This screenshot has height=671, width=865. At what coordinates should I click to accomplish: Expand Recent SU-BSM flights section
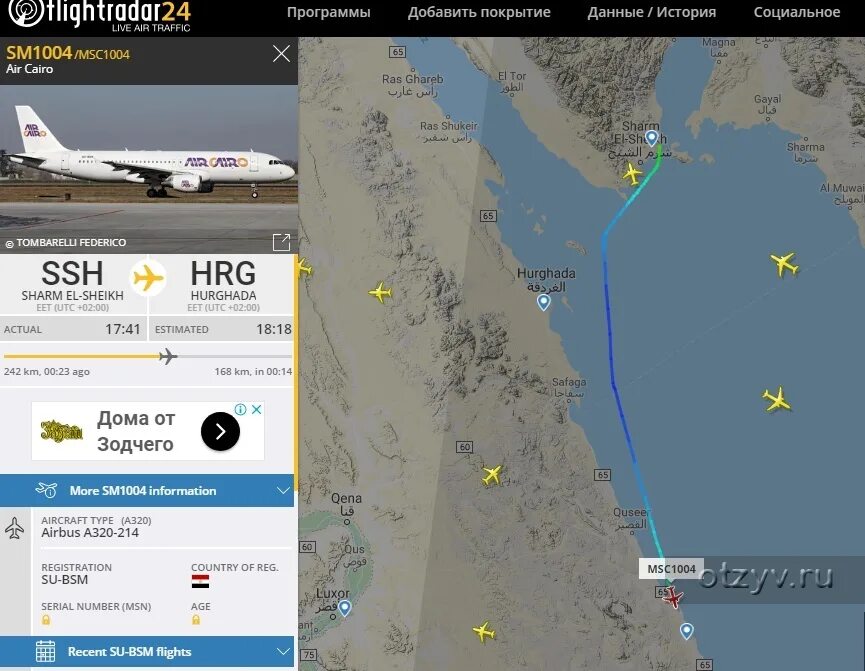(x=147, y=652)
